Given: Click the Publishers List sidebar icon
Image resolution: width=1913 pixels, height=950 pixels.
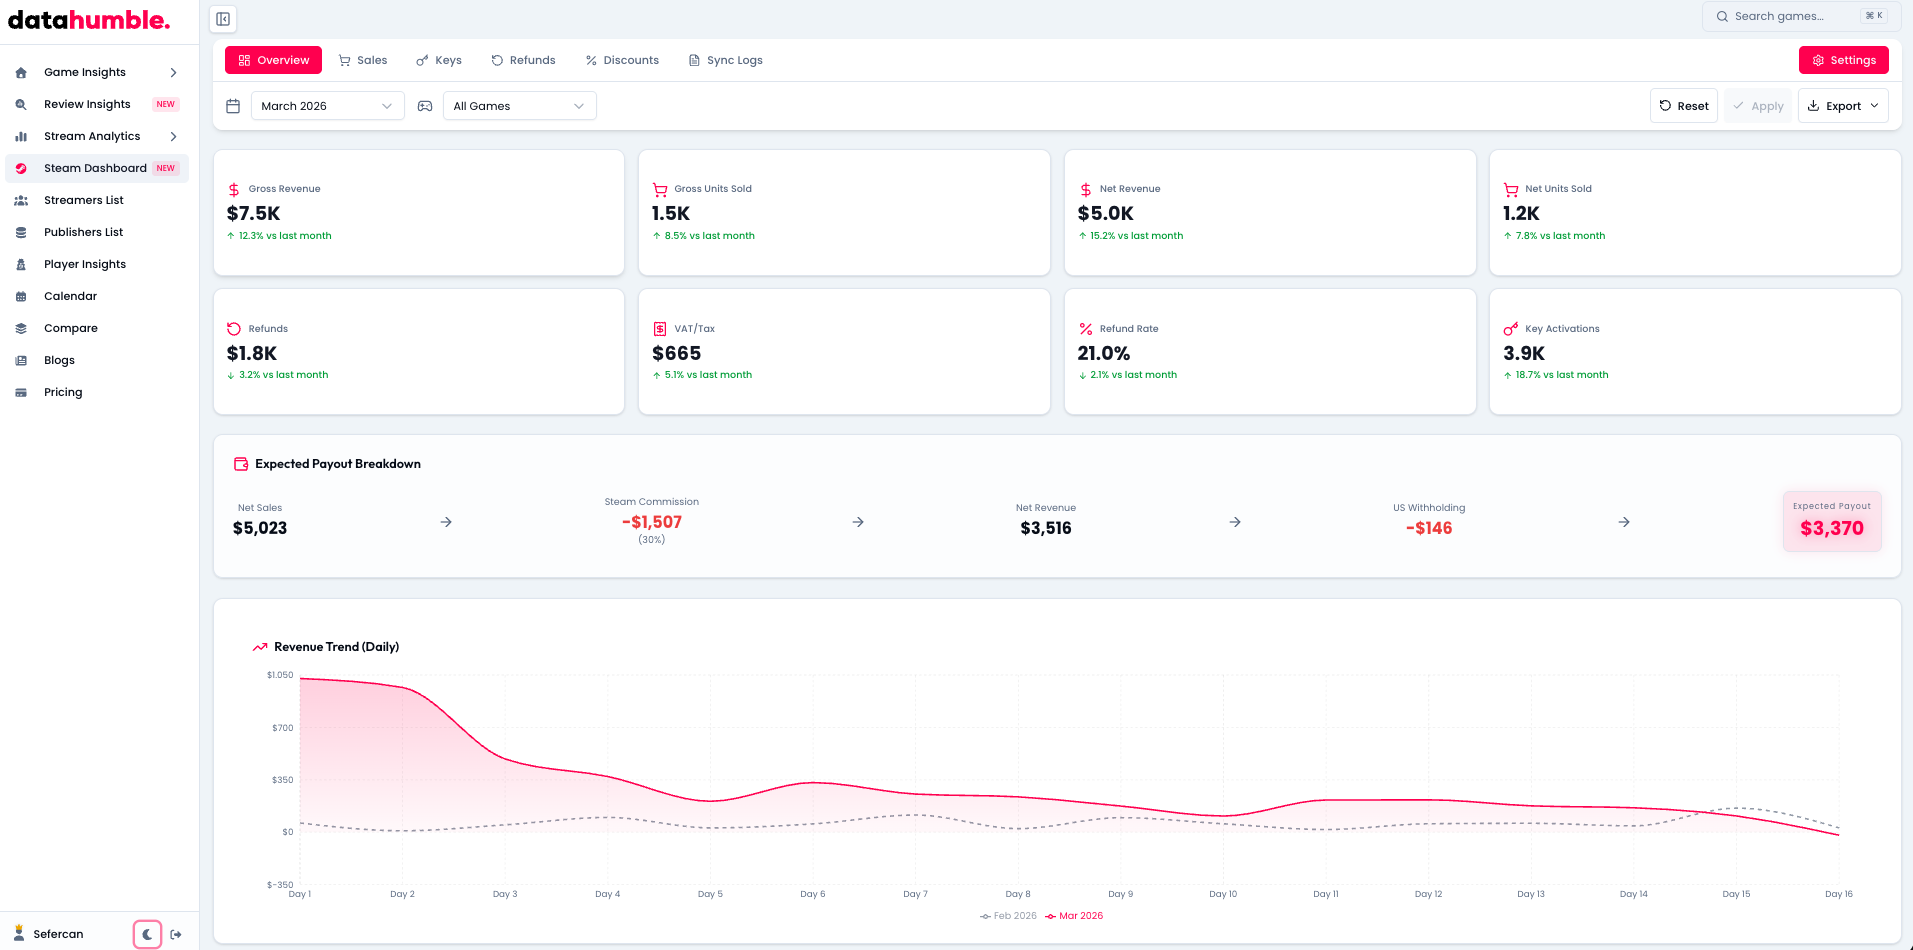Looking at the screenshot, I should coord(21,232).
